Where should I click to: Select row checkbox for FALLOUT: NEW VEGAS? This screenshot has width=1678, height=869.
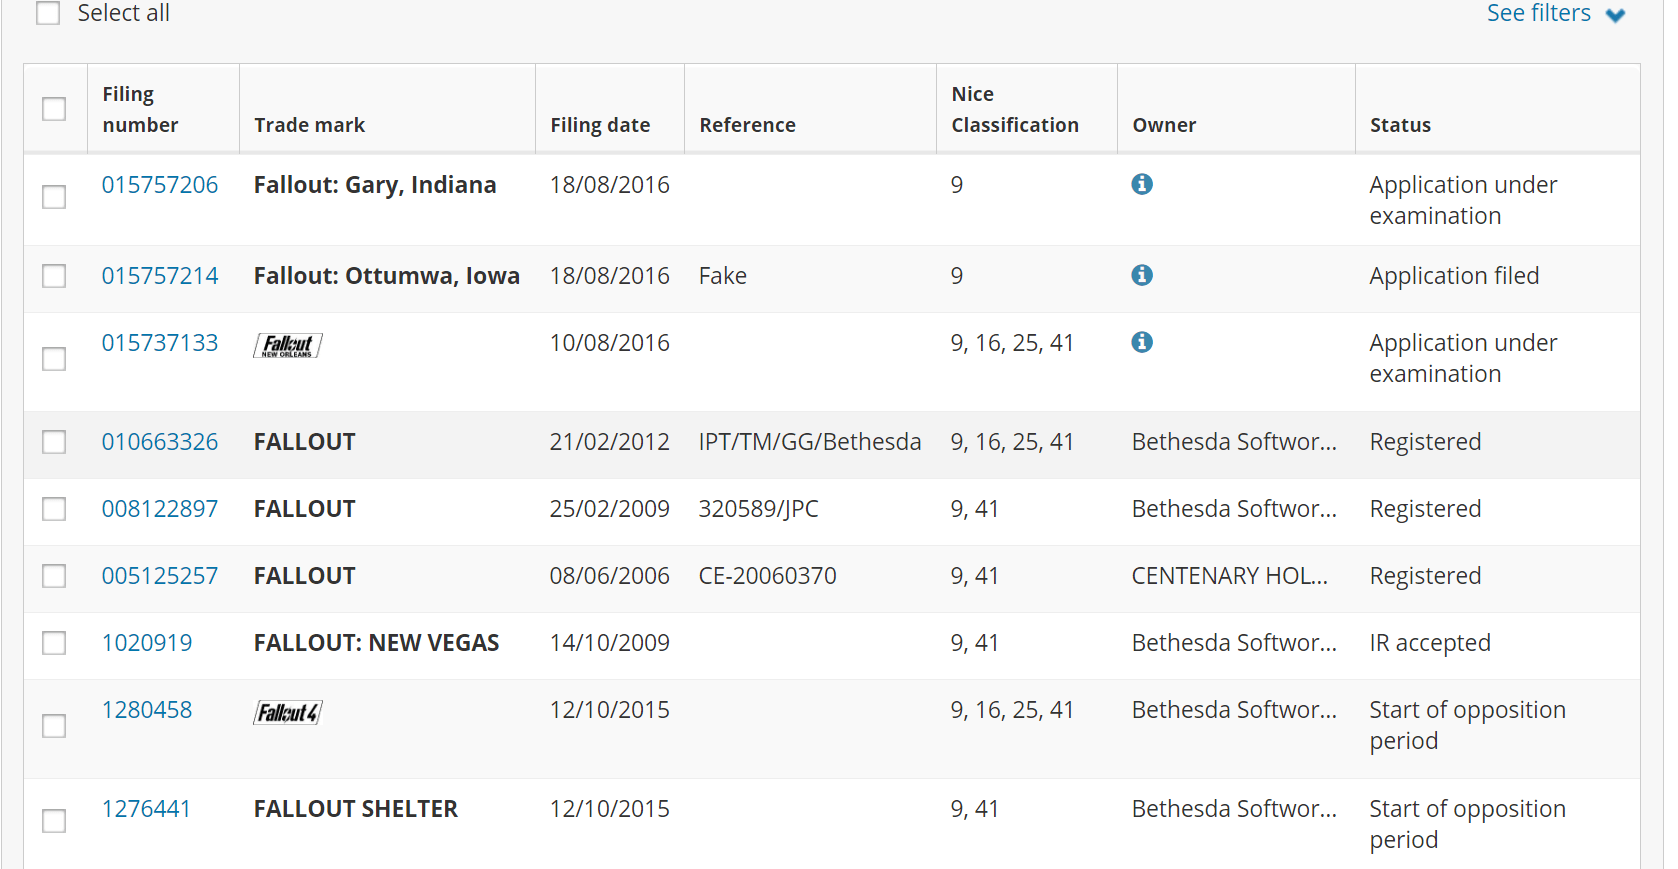[54, 643]
